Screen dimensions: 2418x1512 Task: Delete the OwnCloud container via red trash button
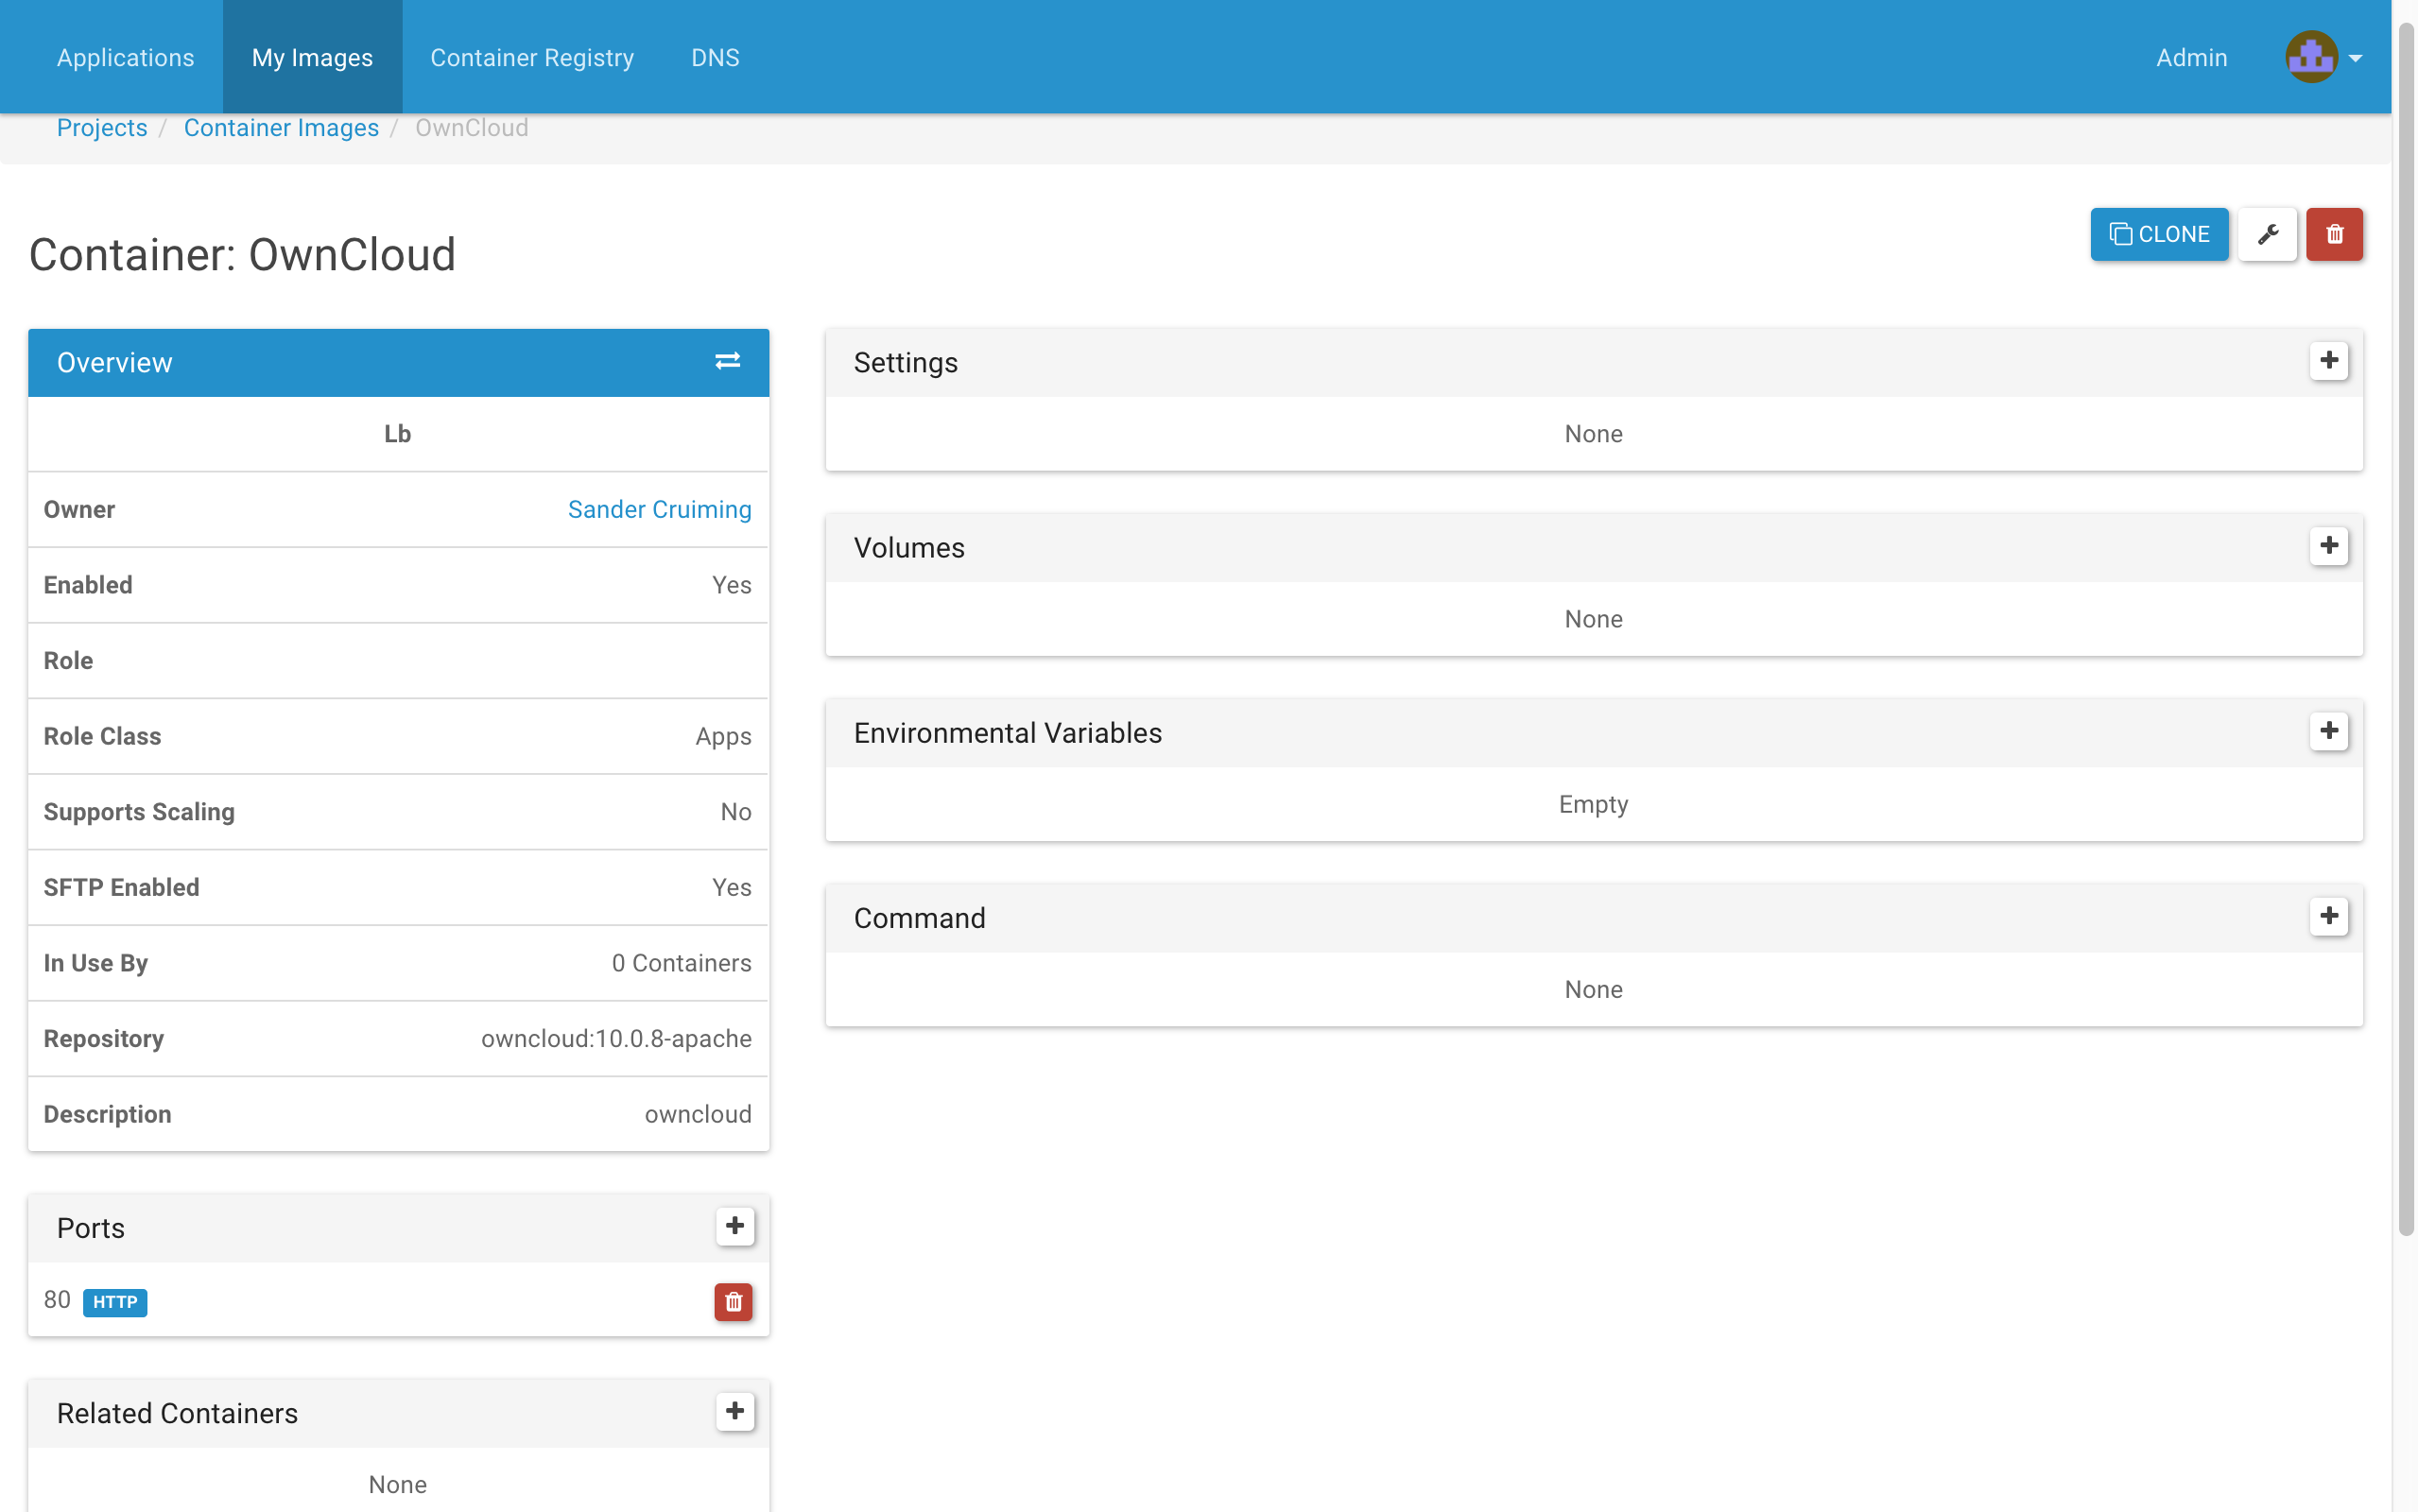[2334, 234]
